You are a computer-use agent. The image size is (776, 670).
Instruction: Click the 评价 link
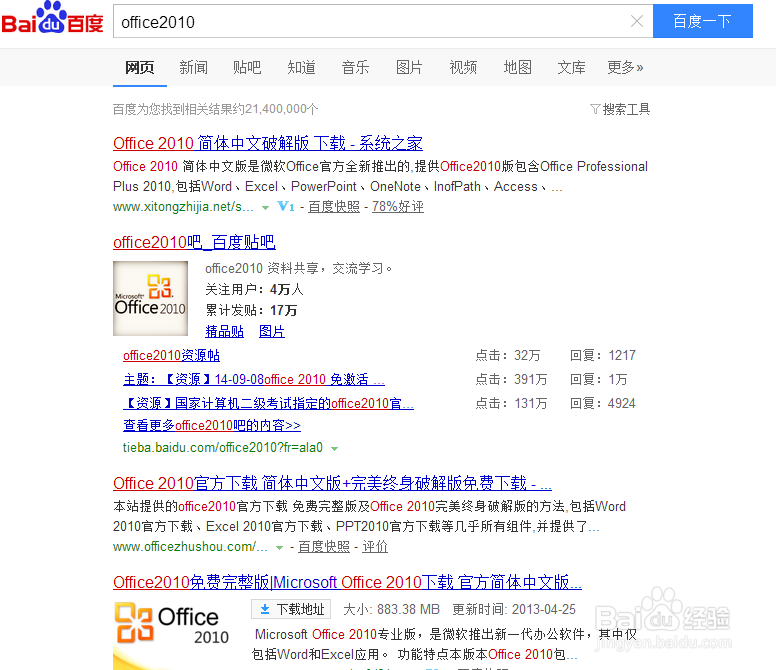(375, 546)
